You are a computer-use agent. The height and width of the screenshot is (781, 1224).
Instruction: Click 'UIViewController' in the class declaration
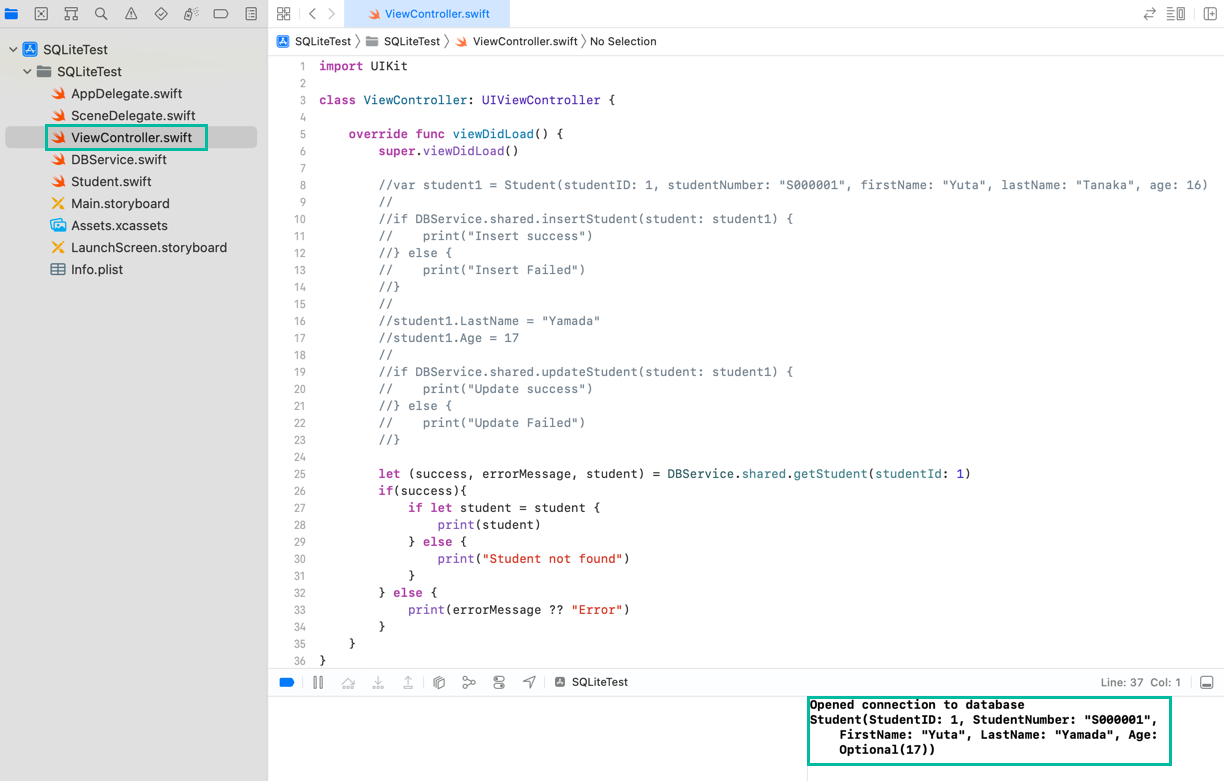541,100
